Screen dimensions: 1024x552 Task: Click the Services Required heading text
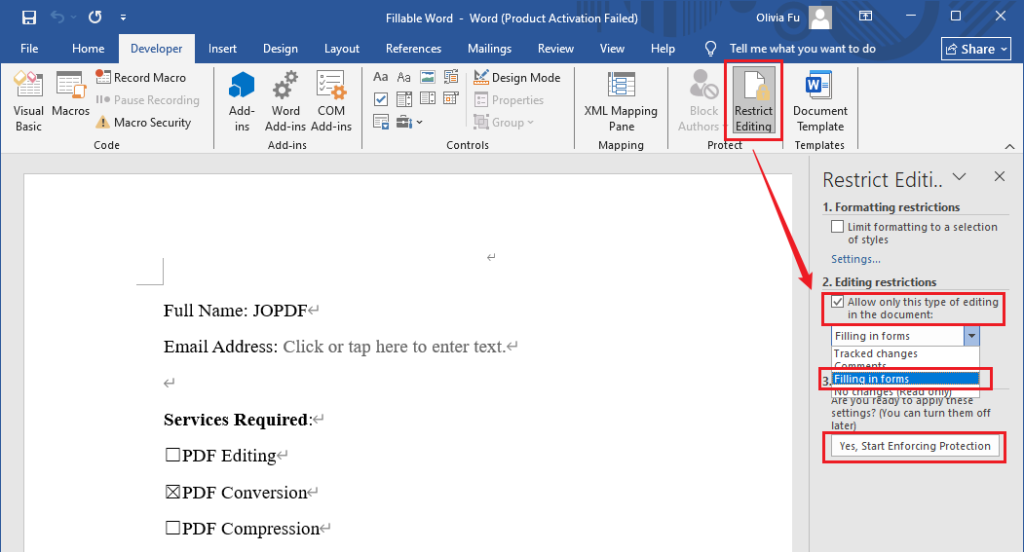238,419
